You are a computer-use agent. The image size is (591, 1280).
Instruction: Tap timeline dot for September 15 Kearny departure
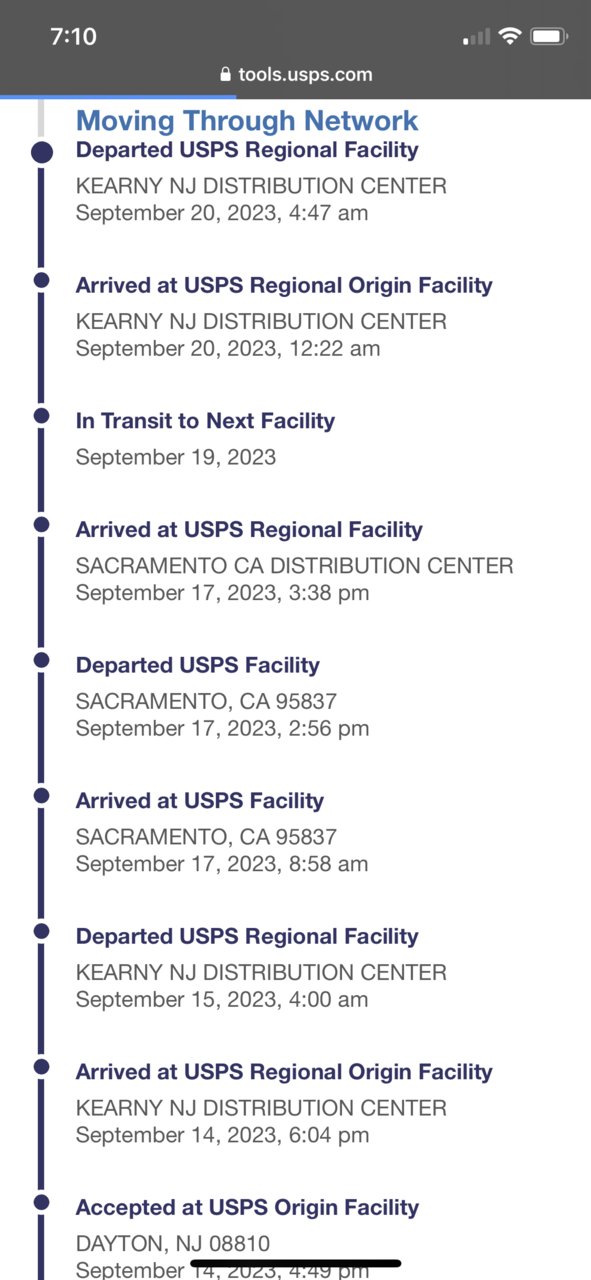point(42,931)
